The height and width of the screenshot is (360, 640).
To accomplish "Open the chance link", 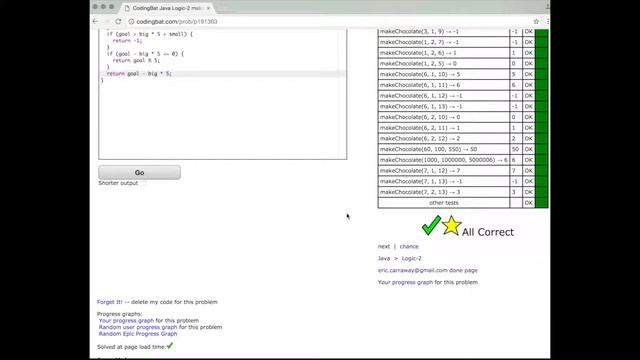I will 409,247.
